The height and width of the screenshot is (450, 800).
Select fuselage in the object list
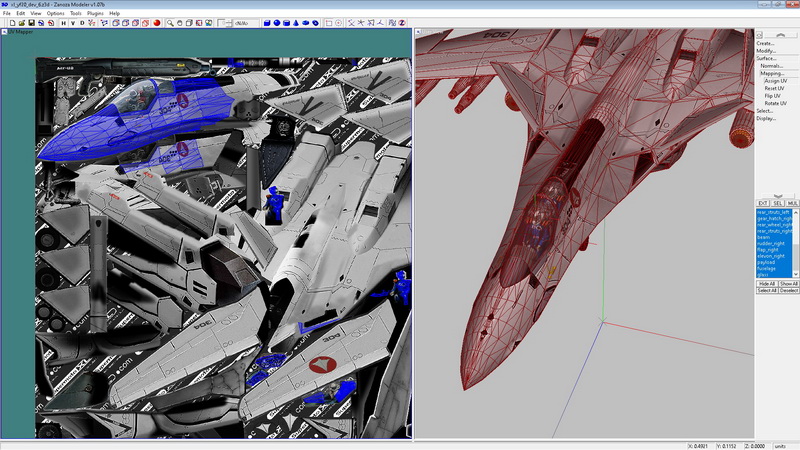point(767,268)
